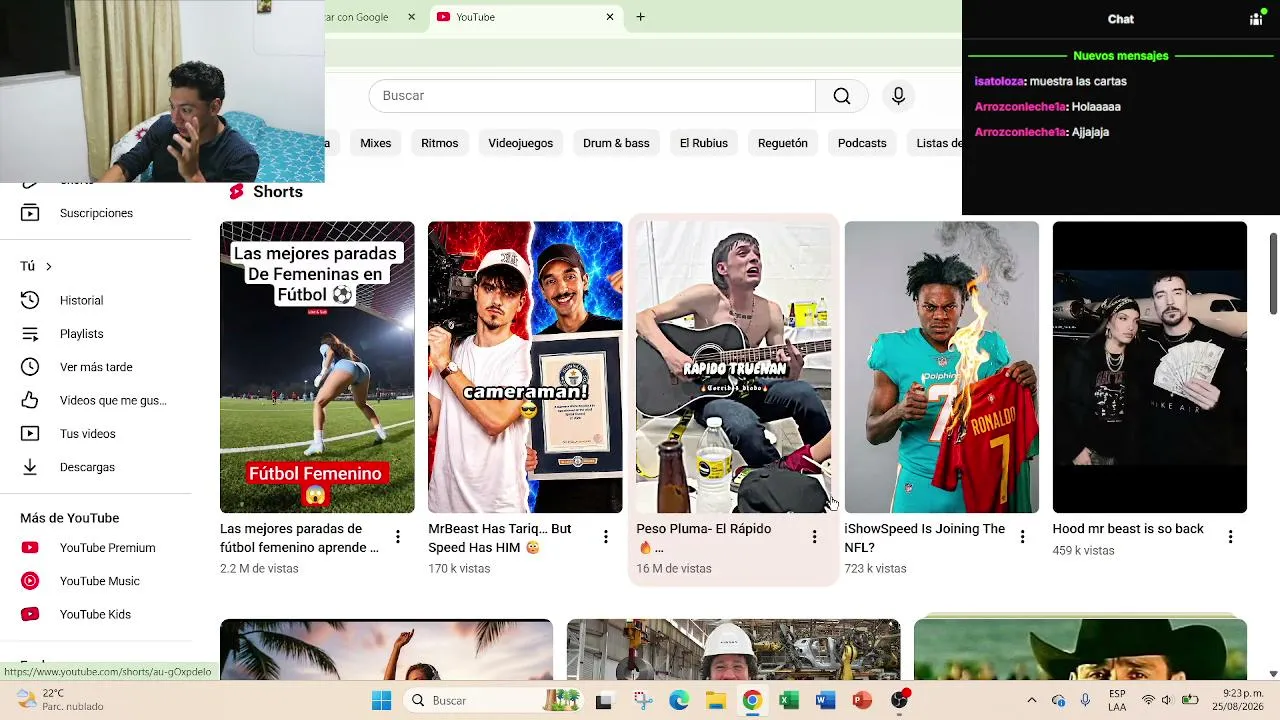
Task: Launch Word from the taskbar
Action: click(825, 700)
